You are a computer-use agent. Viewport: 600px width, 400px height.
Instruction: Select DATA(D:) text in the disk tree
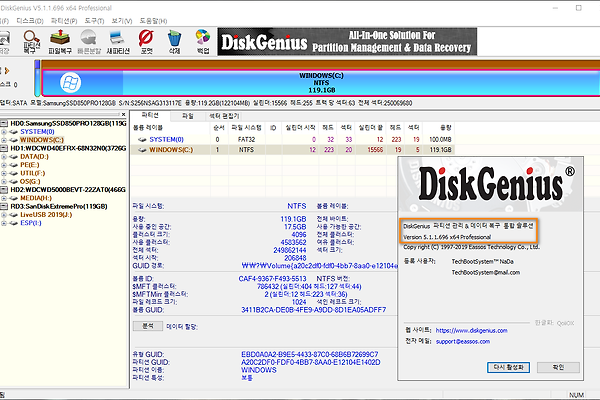coord(34,157)
